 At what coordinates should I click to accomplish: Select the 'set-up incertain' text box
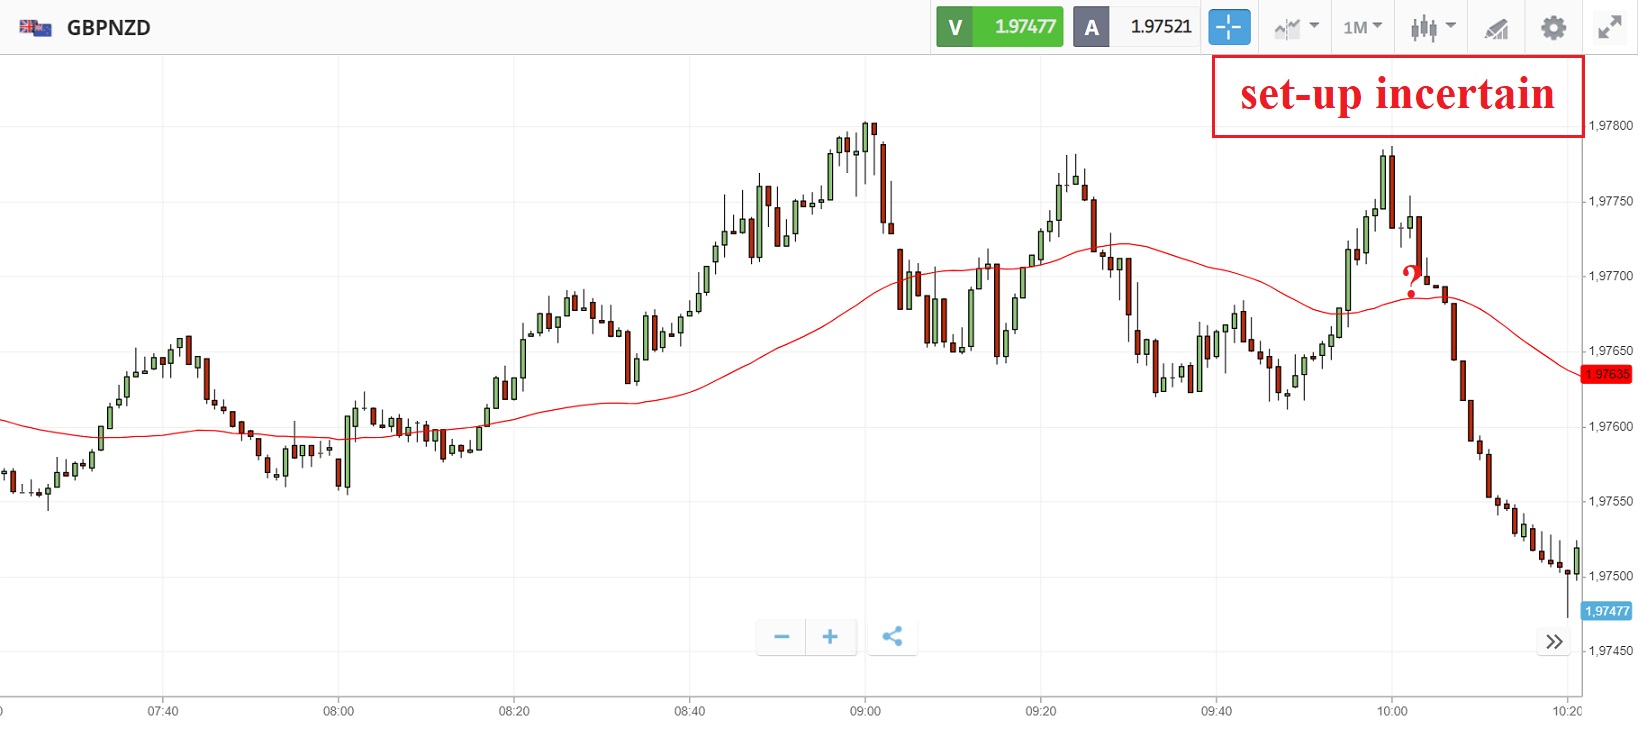click(1397, 96)
